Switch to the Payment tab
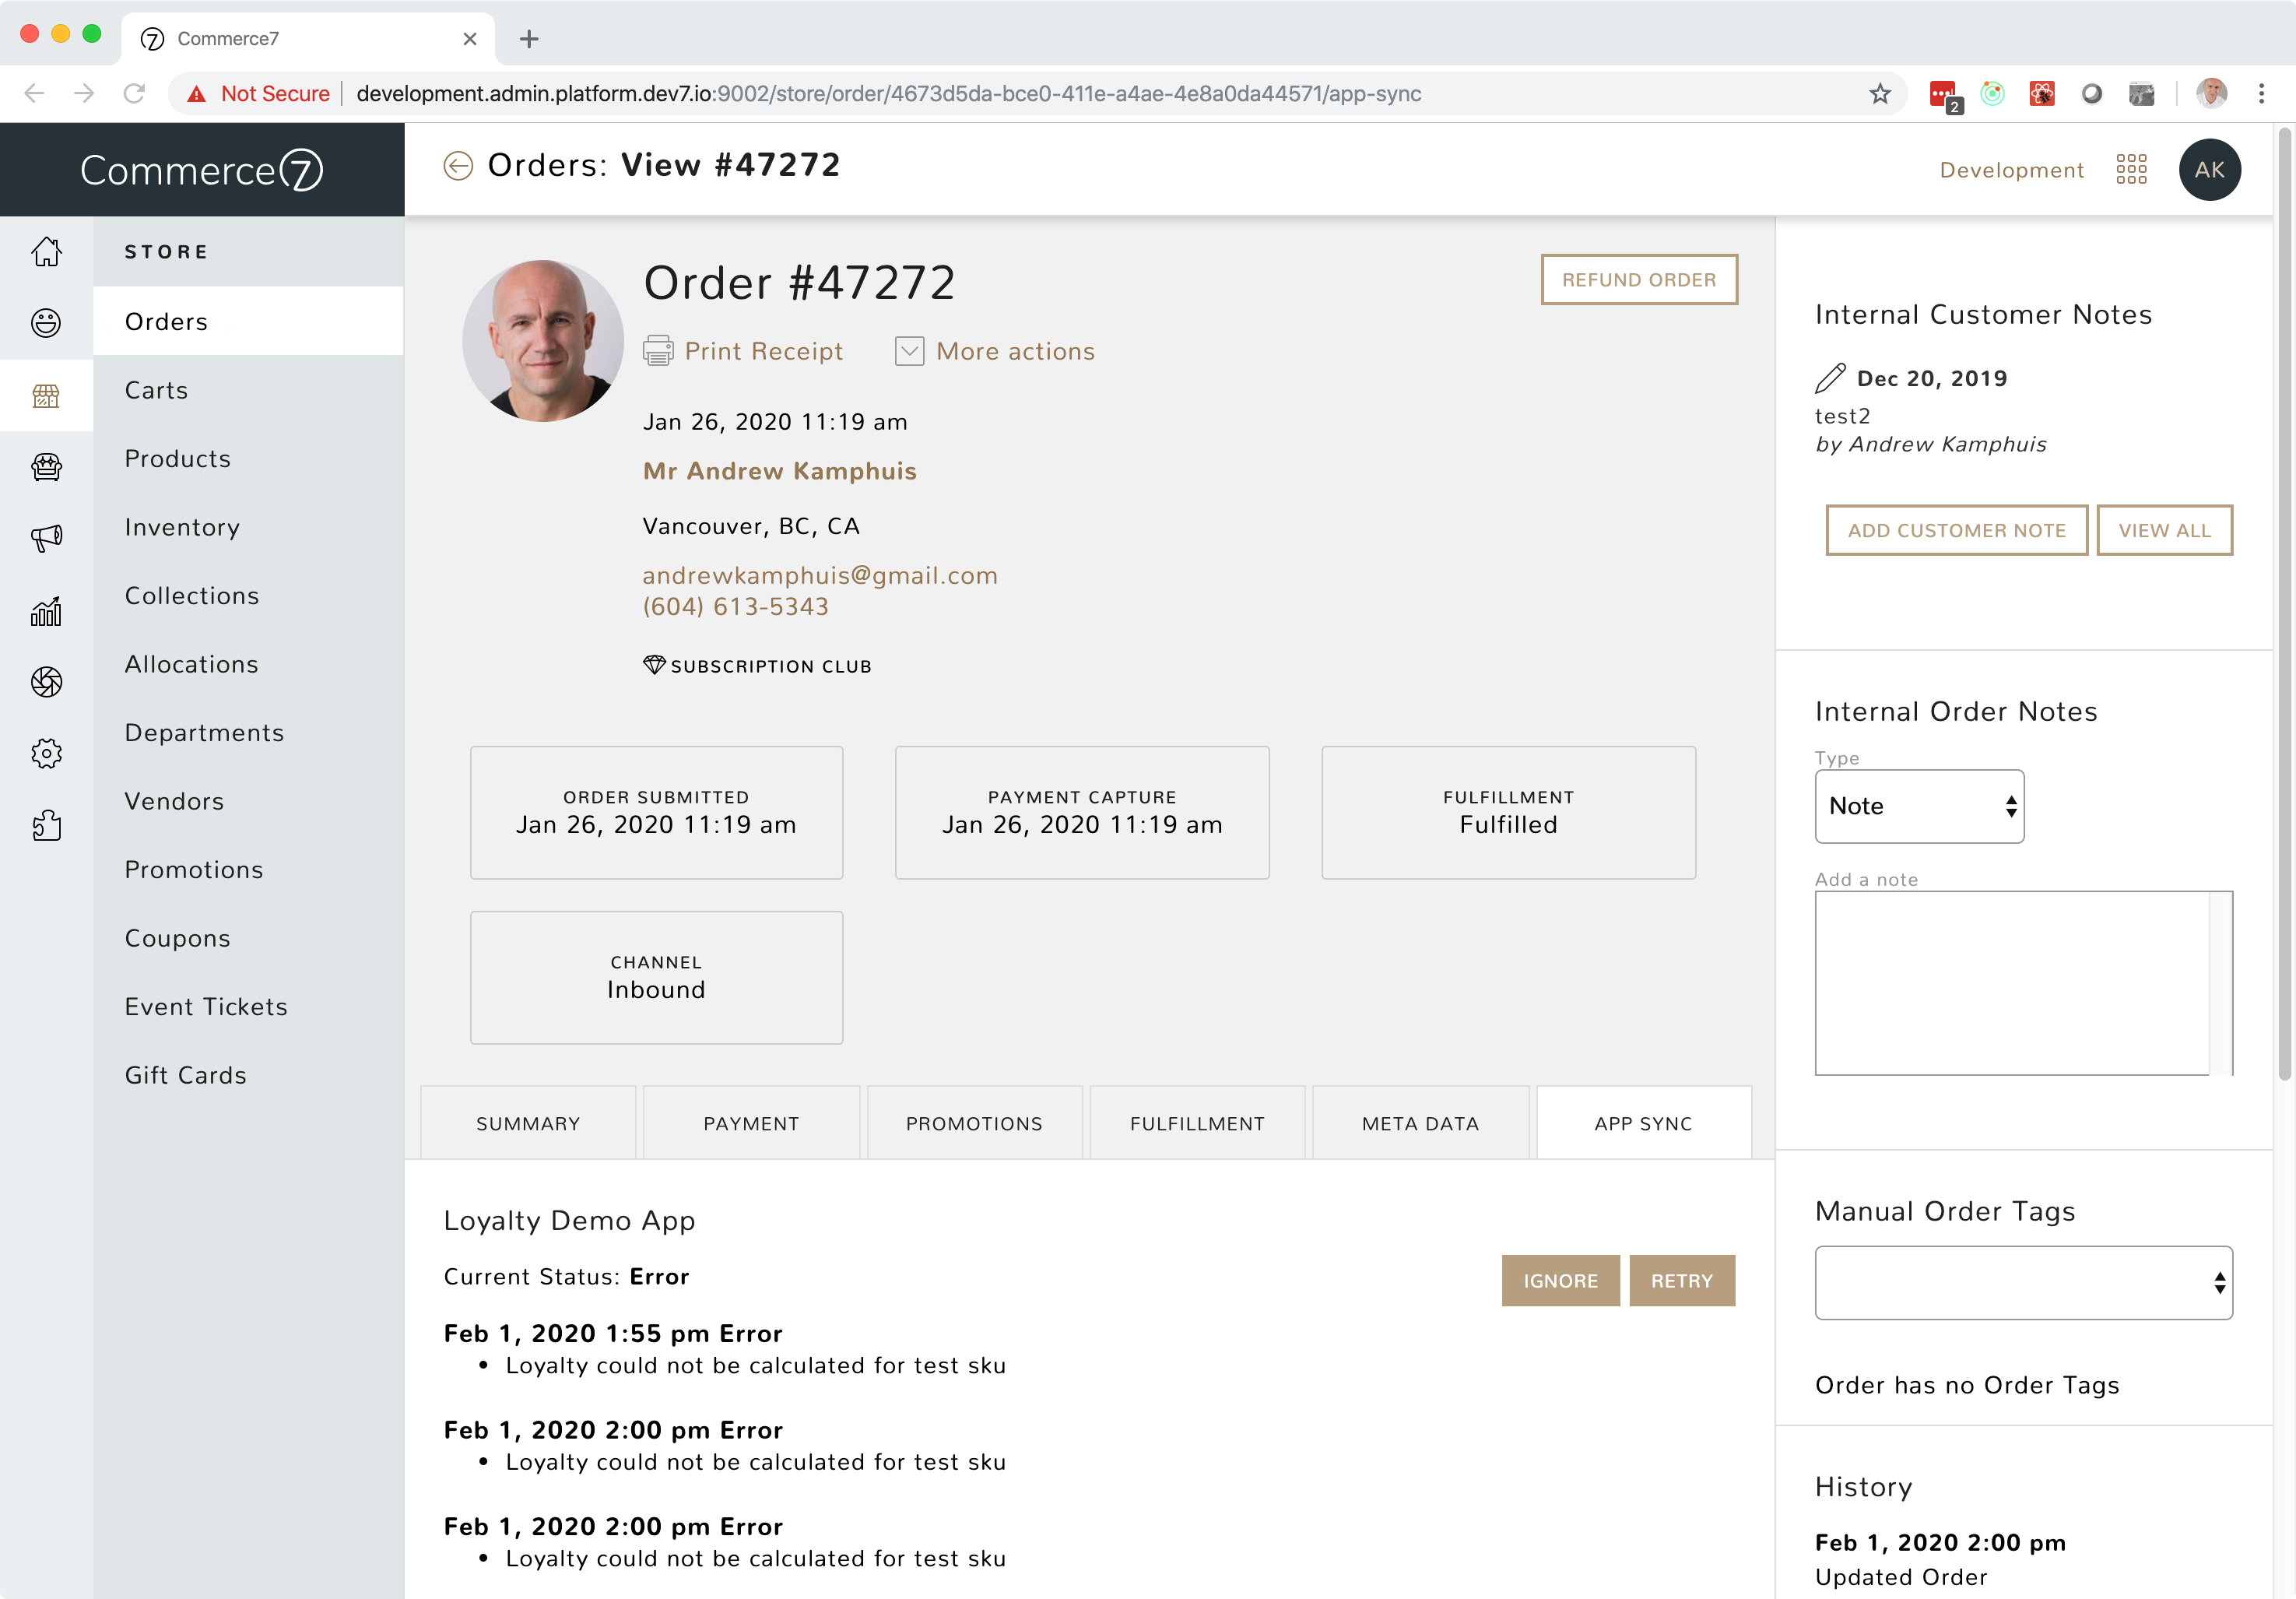Image resolution: width=2296 pixels, height=1599 pixels. point(751,1123)
